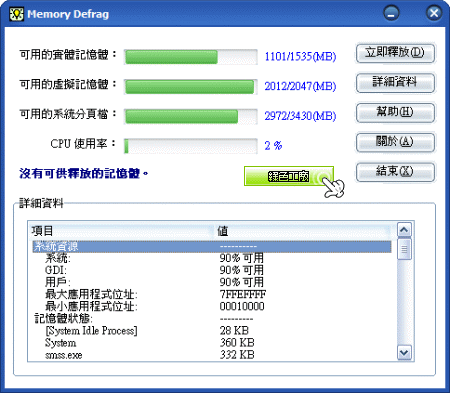Click the green 綠色工廠 banner link
Image resolution: width=450 pixels, height=393 pixels.
[x=289, y=176]
